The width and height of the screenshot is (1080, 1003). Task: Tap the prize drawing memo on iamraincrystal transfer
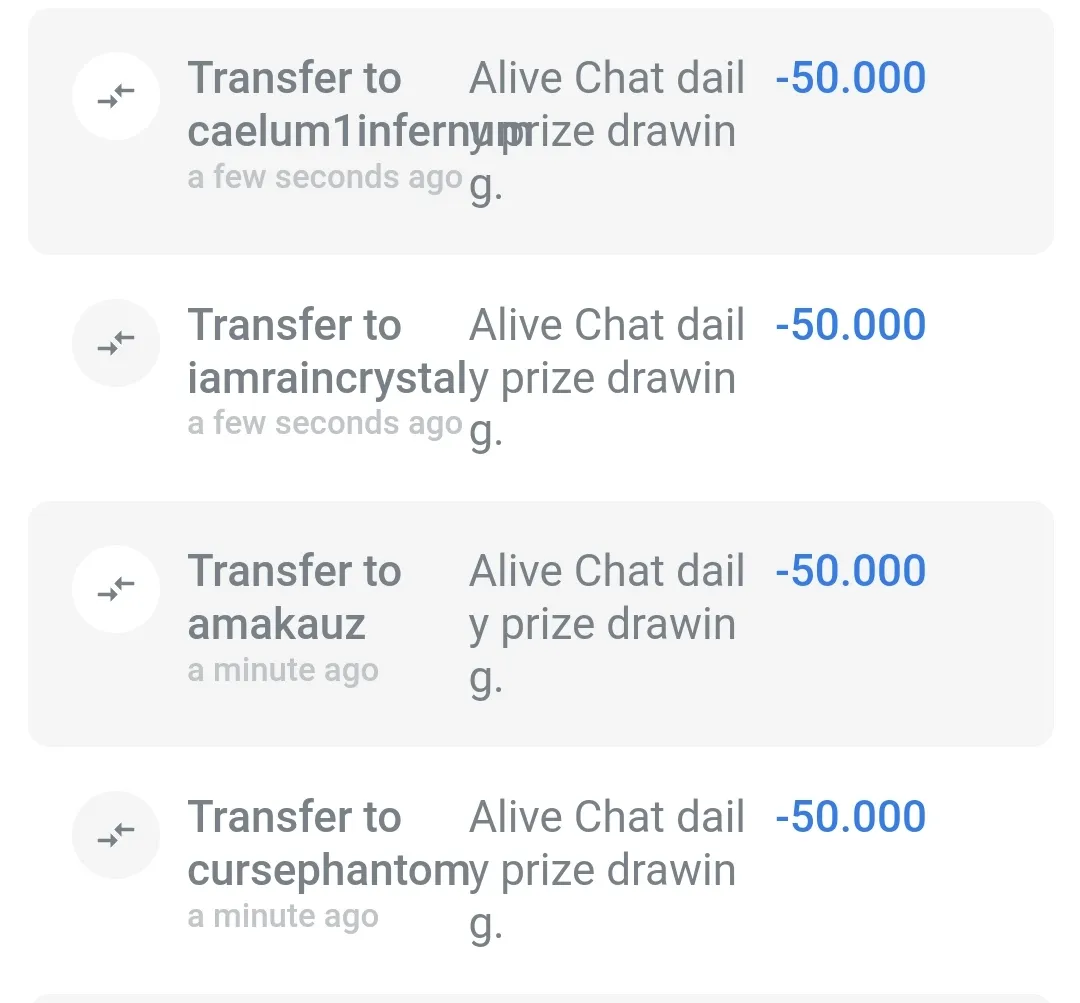607,378
